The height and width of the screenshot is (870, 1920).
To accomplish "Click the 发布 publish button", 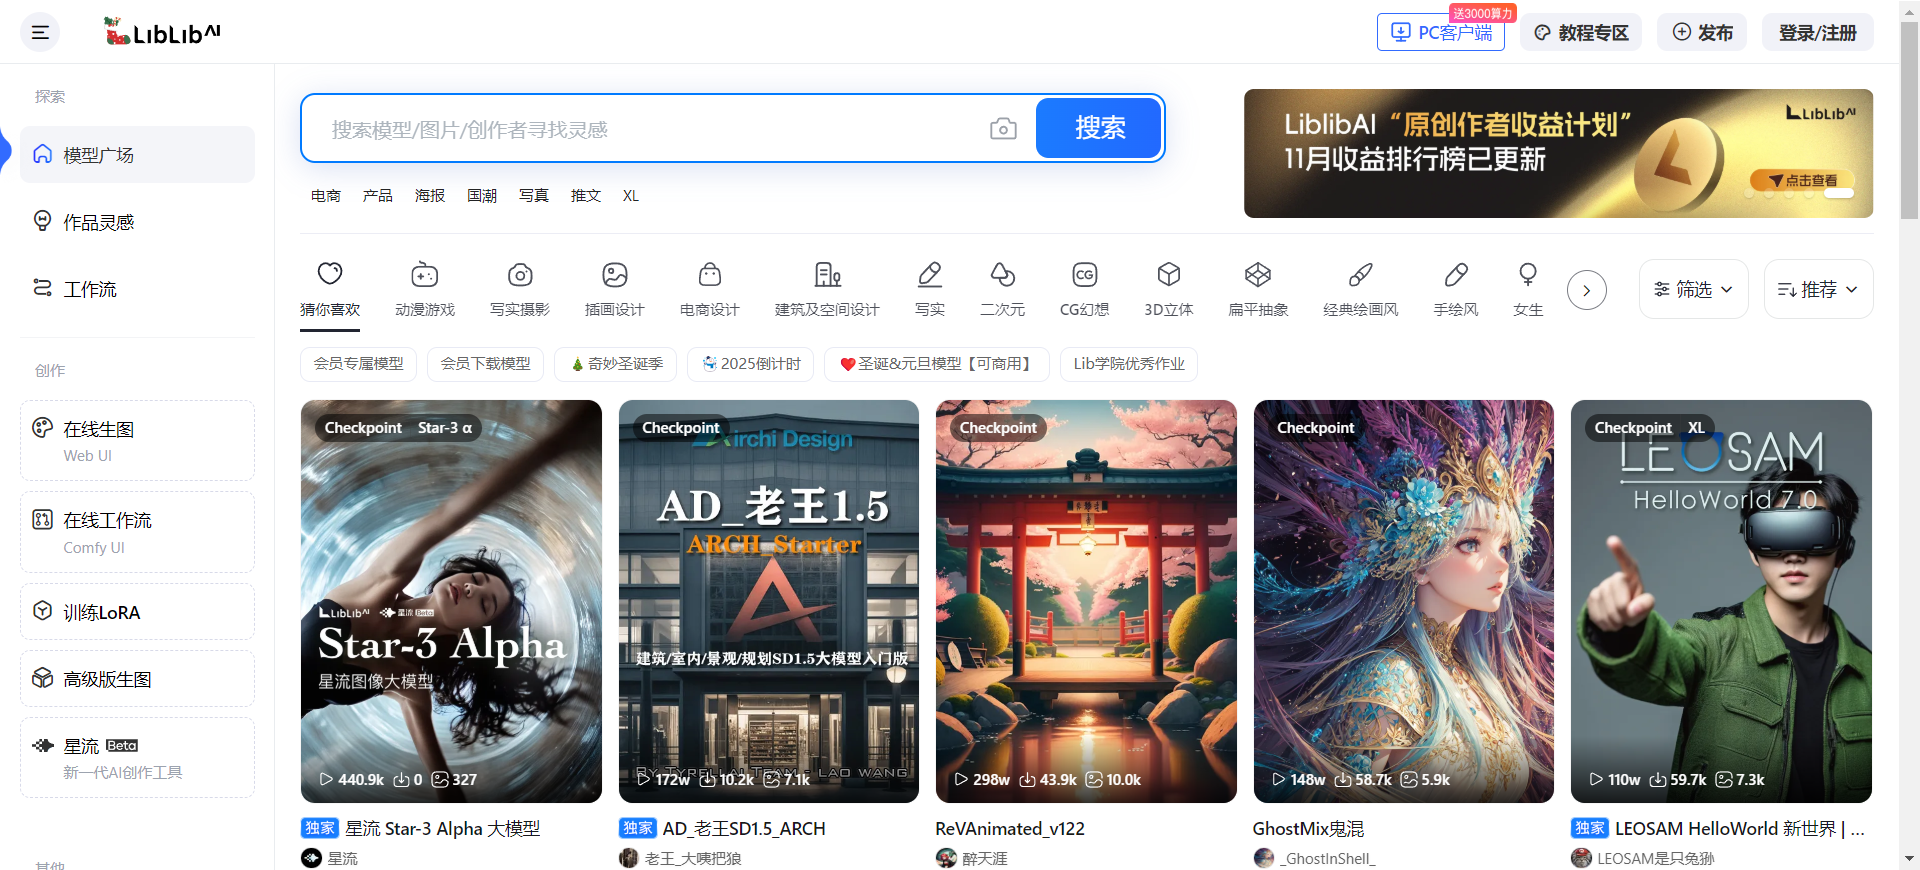I will tap(1702, 32).
